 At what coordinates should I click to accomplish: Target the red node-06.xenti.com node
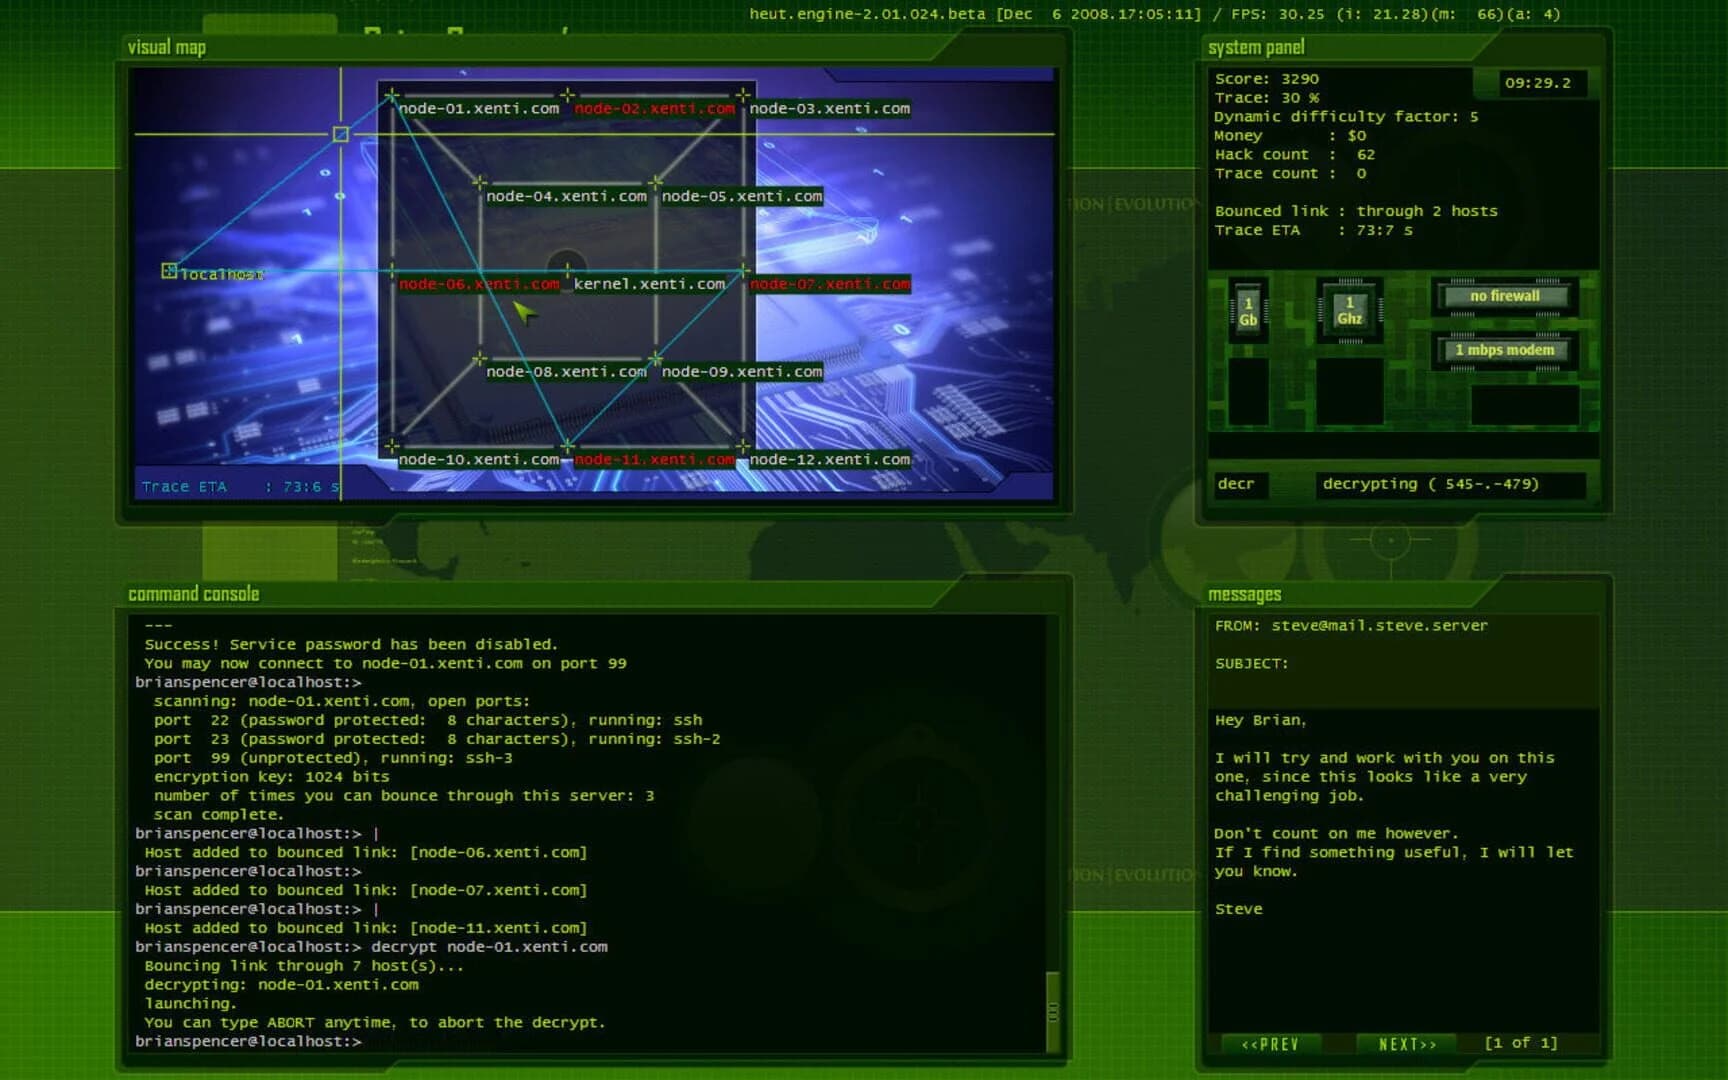pyautogui.click(x=478, y=285)
